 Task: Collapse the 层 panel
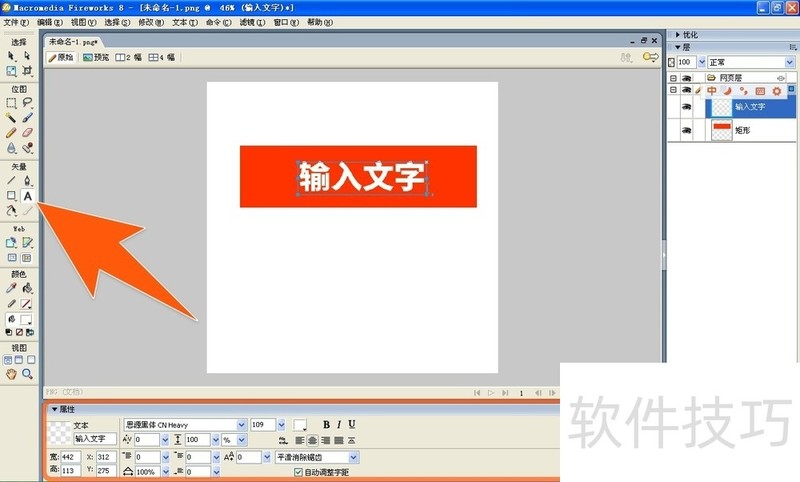(x=678, y=47)
